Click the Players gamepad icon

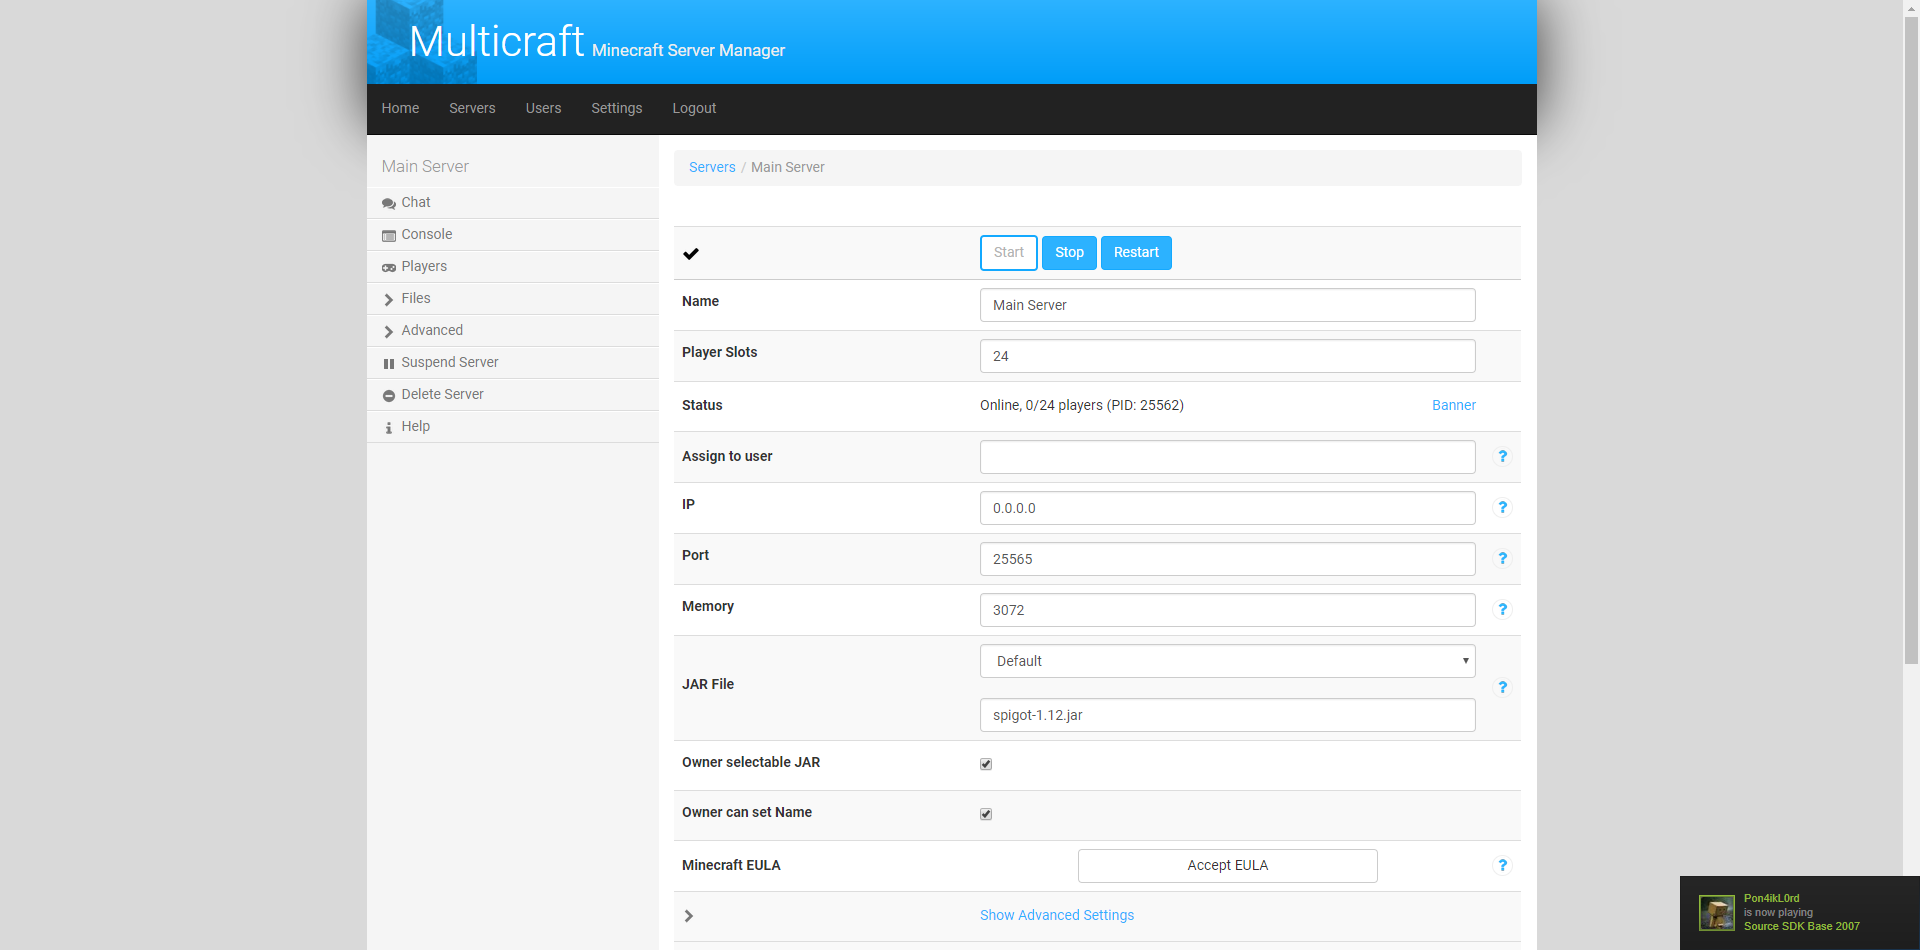pos(389,267)
